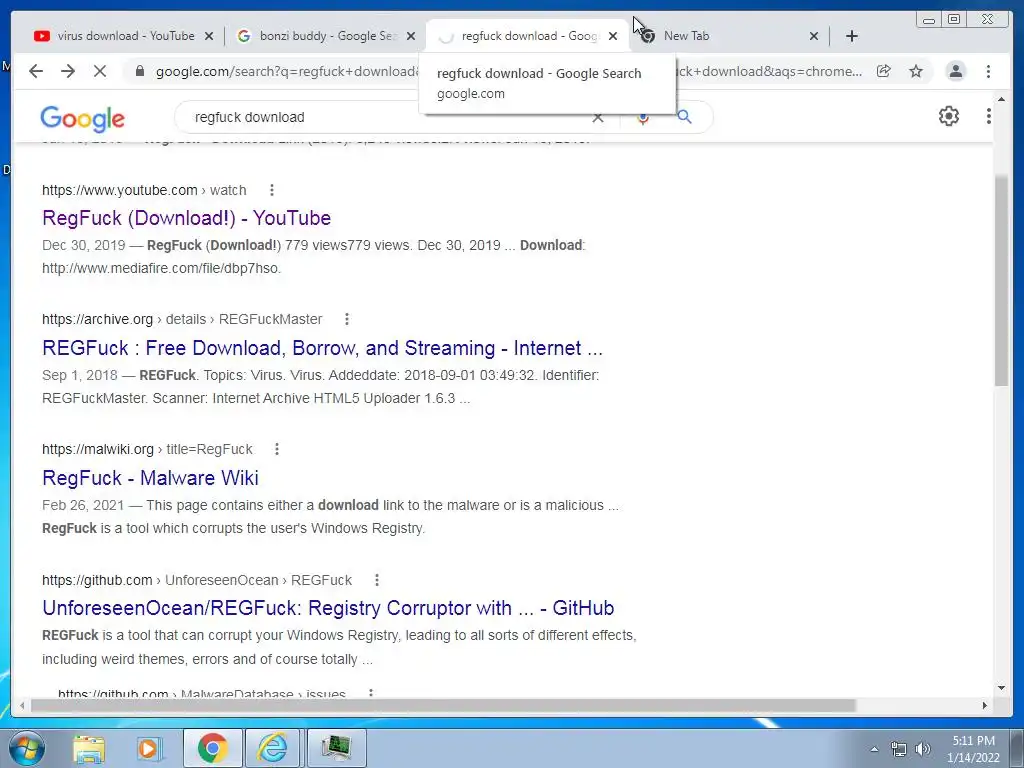
Task: Click the vertical scrollbar thumb
Action: click(x=1001, y=281)
